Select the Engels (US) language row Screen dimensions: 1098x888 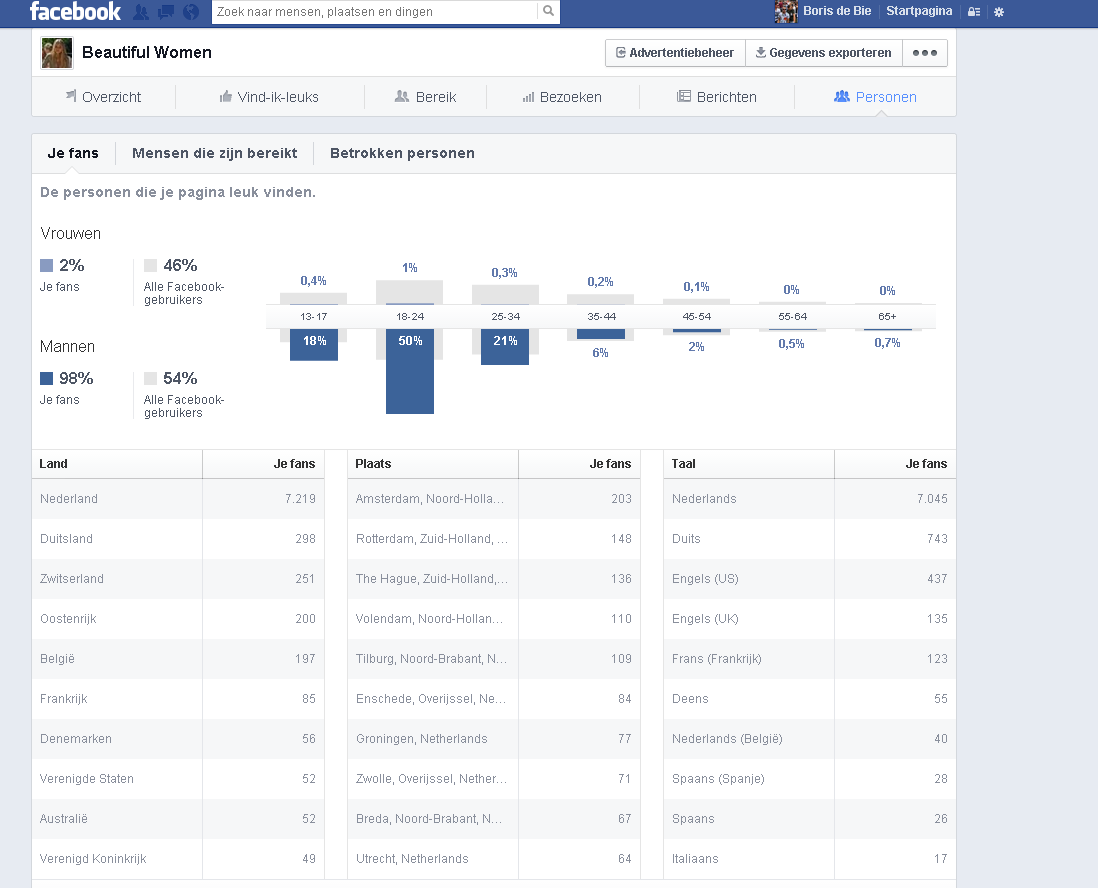coord(809,578)
